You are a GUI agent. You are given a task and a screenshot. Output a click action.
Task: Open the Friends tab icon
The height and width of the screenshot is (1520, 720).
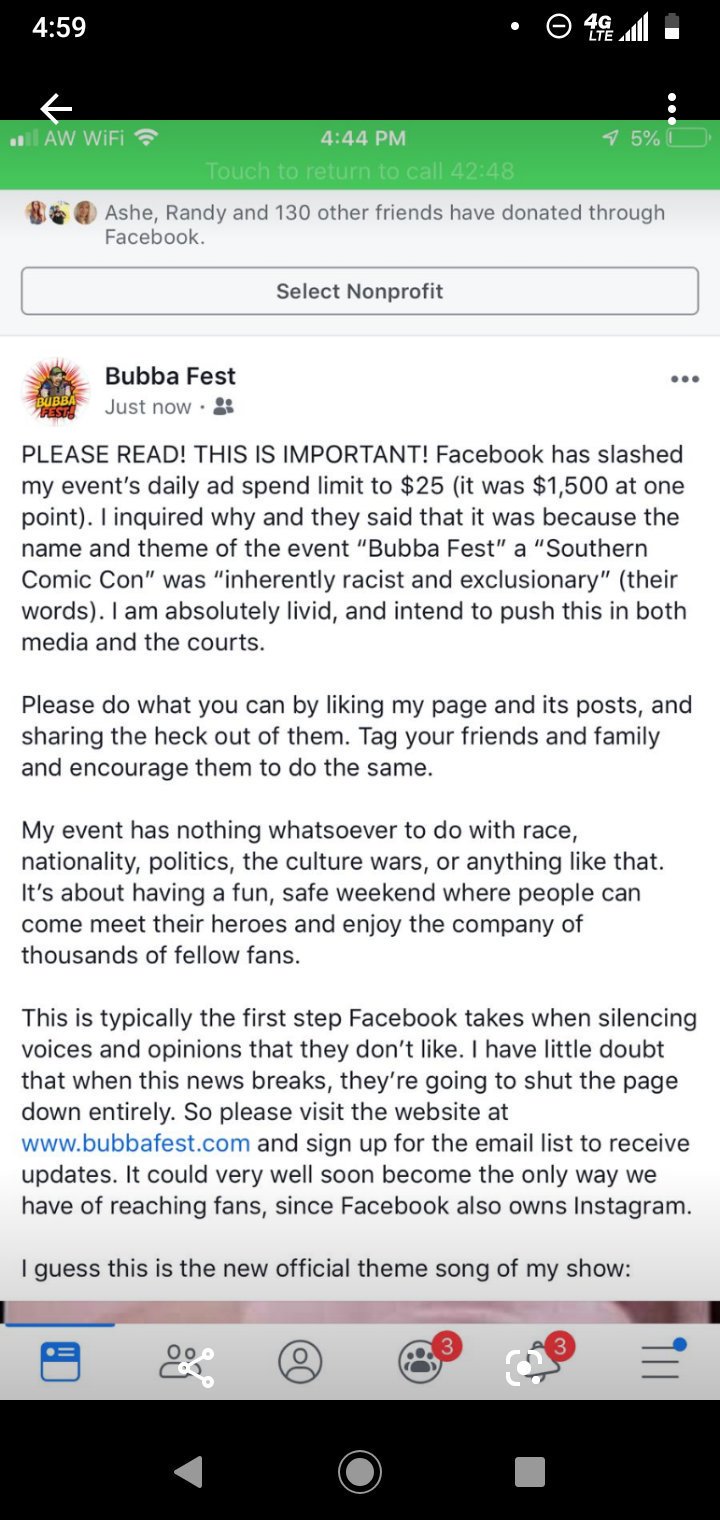pos(186,1364)
